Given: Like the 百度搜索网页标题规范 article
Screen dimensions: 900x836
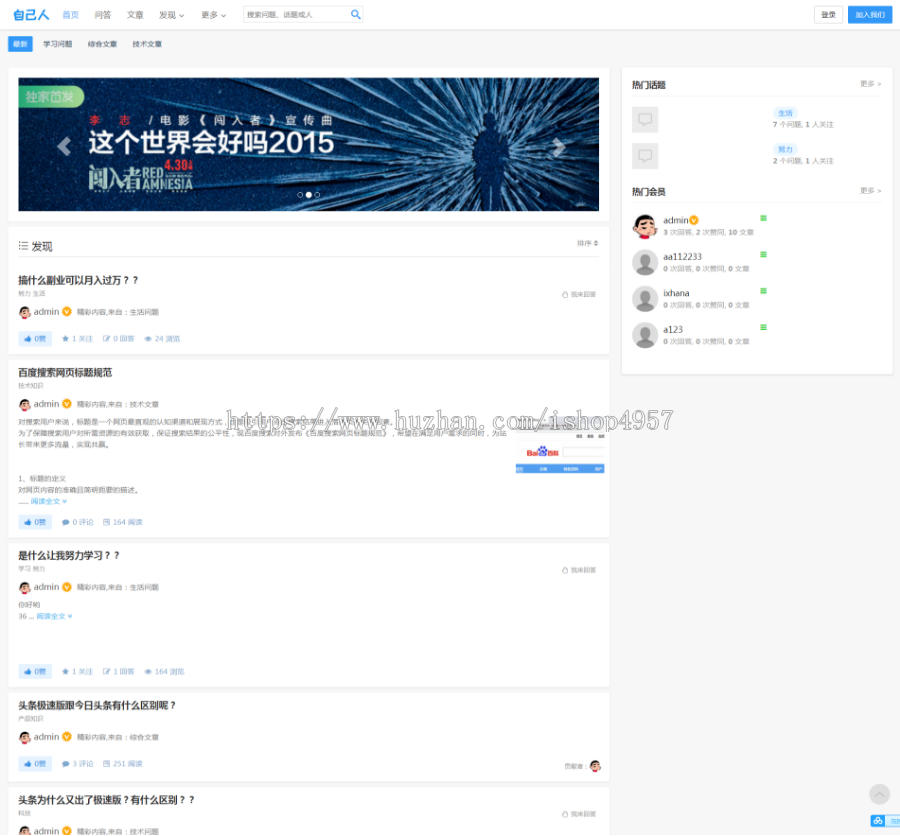Looking at the screenshot, I should click(35, 522).
